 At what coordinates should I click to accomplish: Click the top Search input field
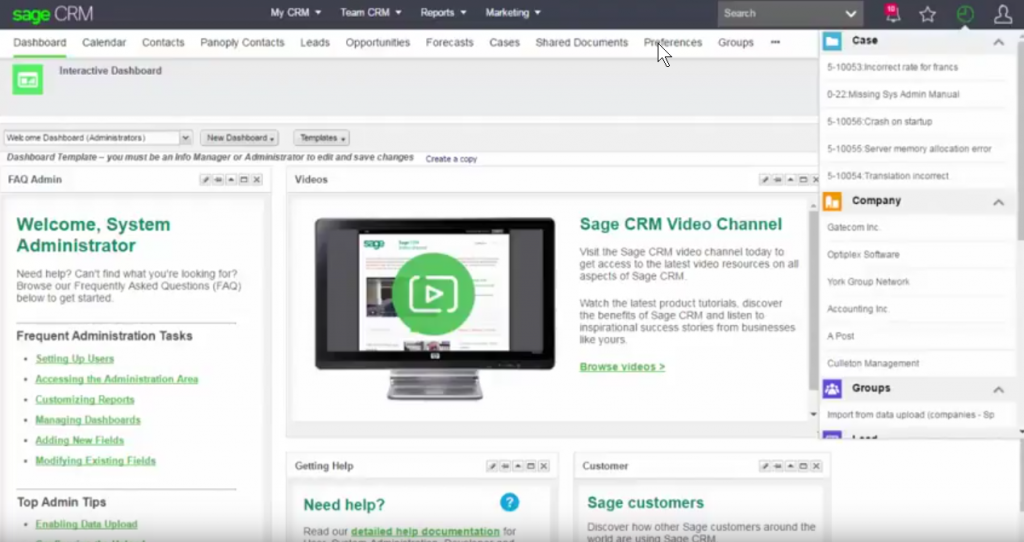(780, 14)
